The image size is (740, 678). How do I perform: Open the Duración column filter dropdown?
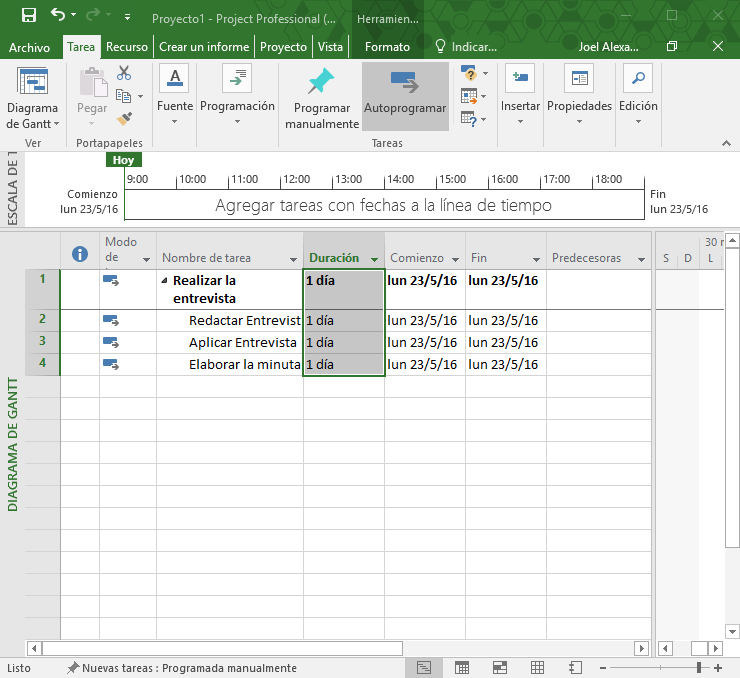[x=374, y=259]
